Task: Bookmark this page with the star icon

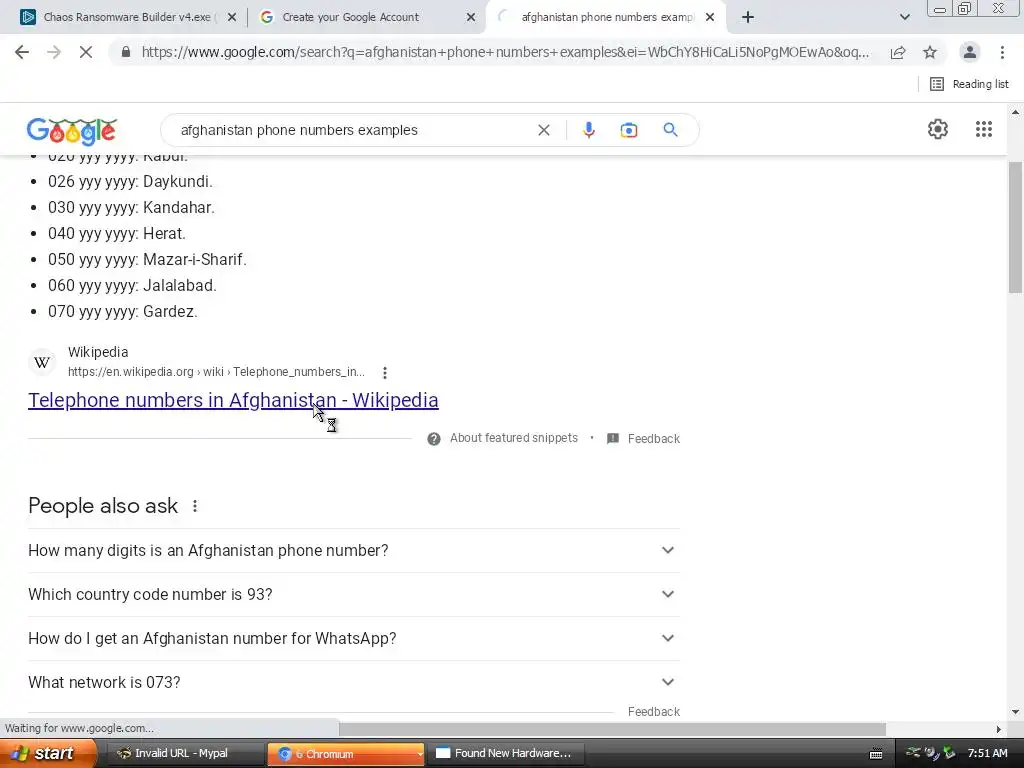Action: point(930,52)
